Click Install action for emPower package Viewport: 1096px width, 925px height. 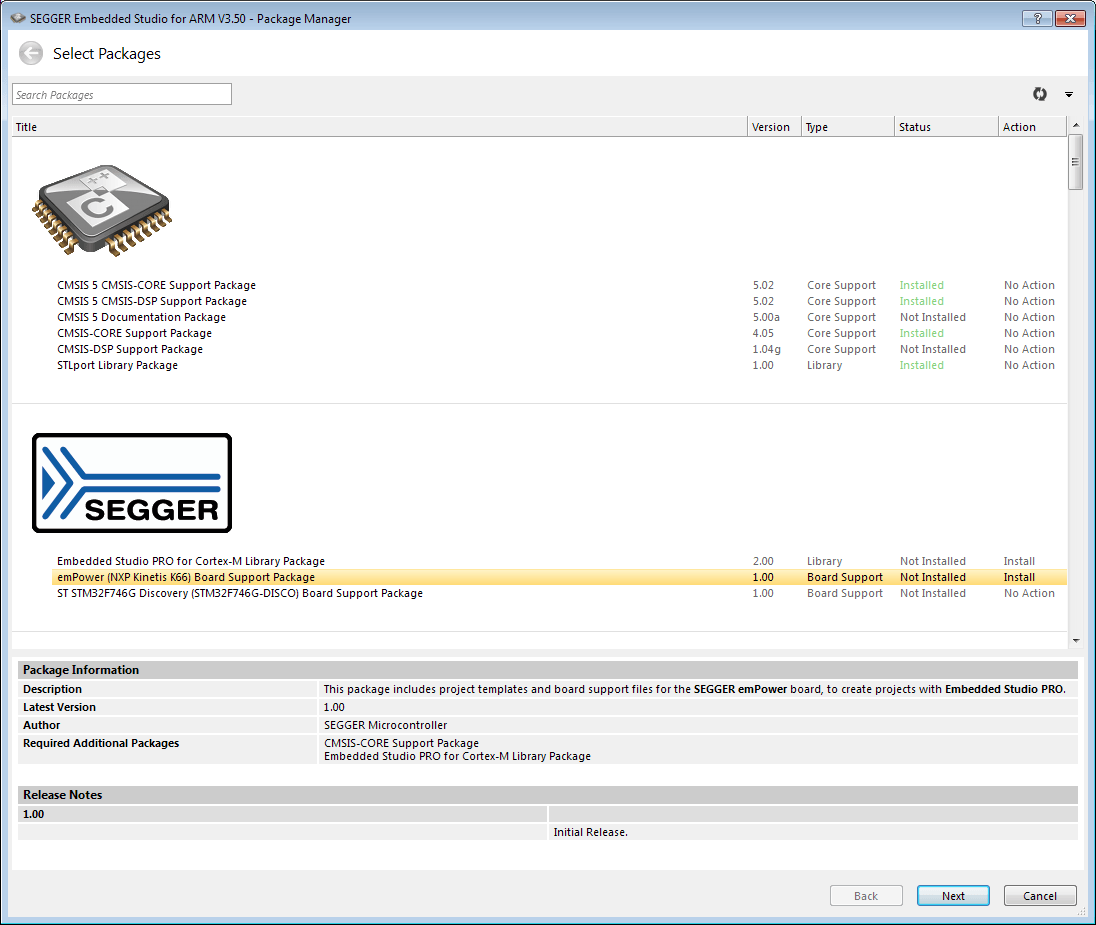[1019, 578]
